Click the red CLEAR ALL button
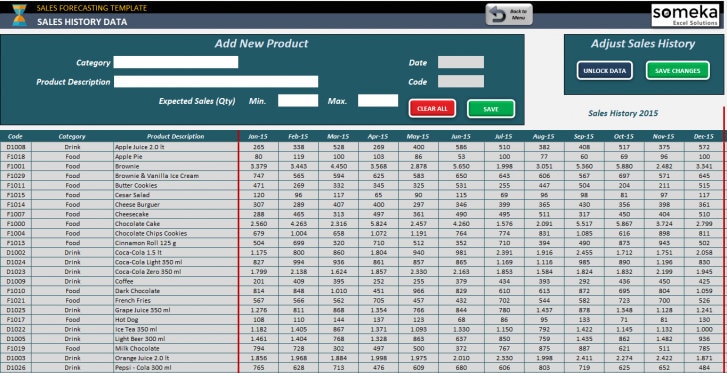727x373 pixels. (432, 109)
